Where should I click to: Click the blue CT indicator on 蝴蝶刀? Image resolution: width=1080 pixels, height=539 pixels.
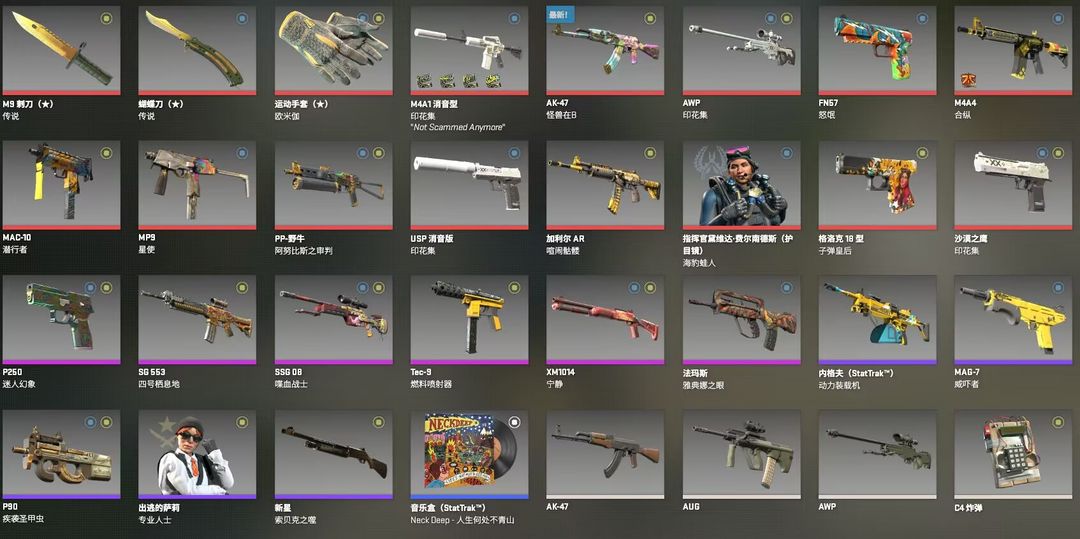[x=242, y=18]
